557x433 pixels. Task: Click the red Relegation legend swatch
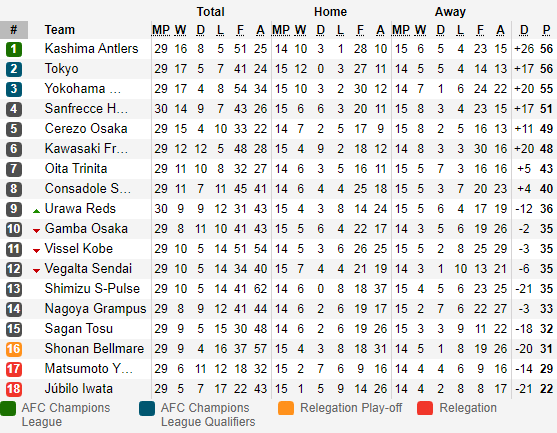(x=425, y=408)
